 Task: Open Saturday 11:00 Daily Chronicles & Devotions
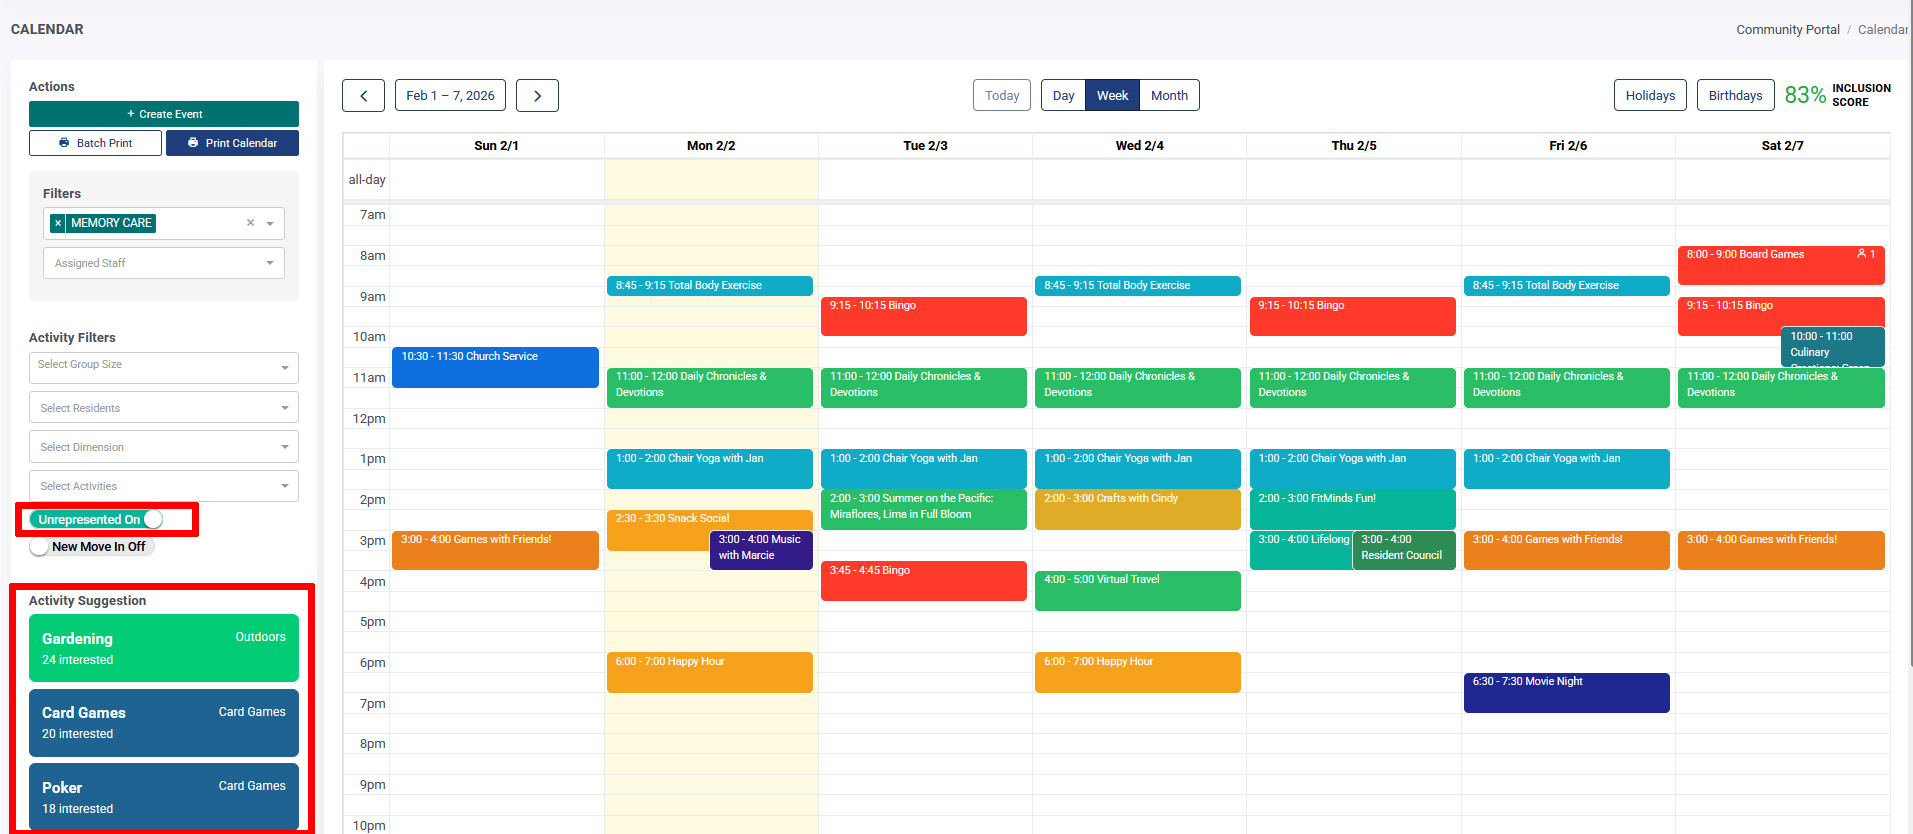coord(1781,388)
